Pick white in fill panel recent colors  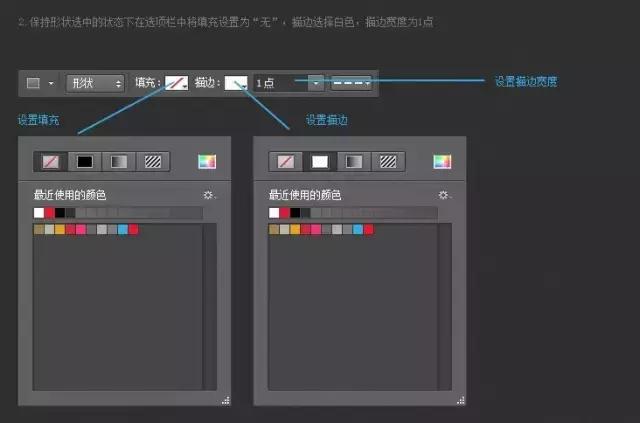39,213
